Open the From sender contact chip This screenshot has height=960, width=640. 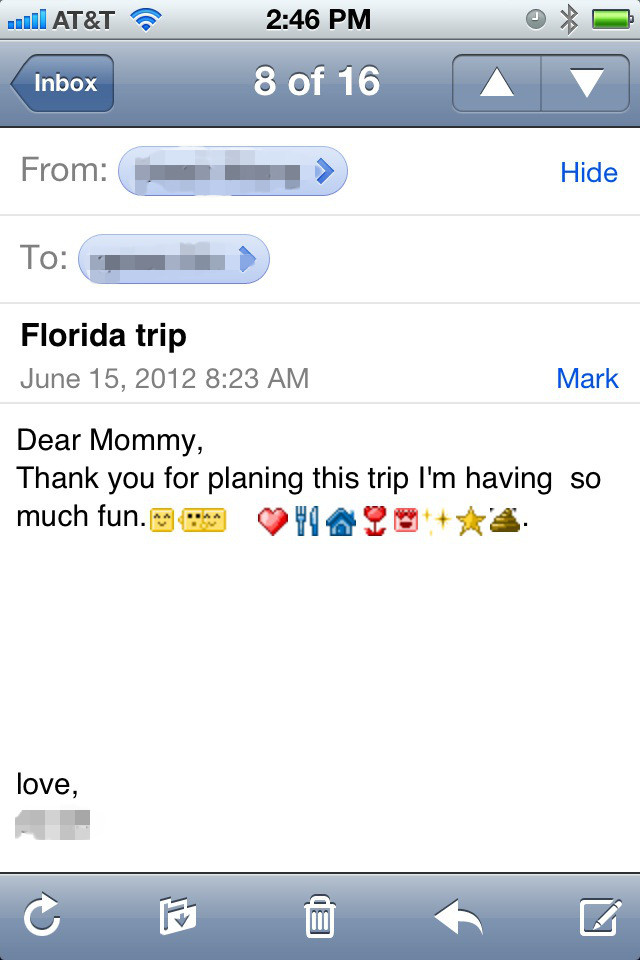232,172
